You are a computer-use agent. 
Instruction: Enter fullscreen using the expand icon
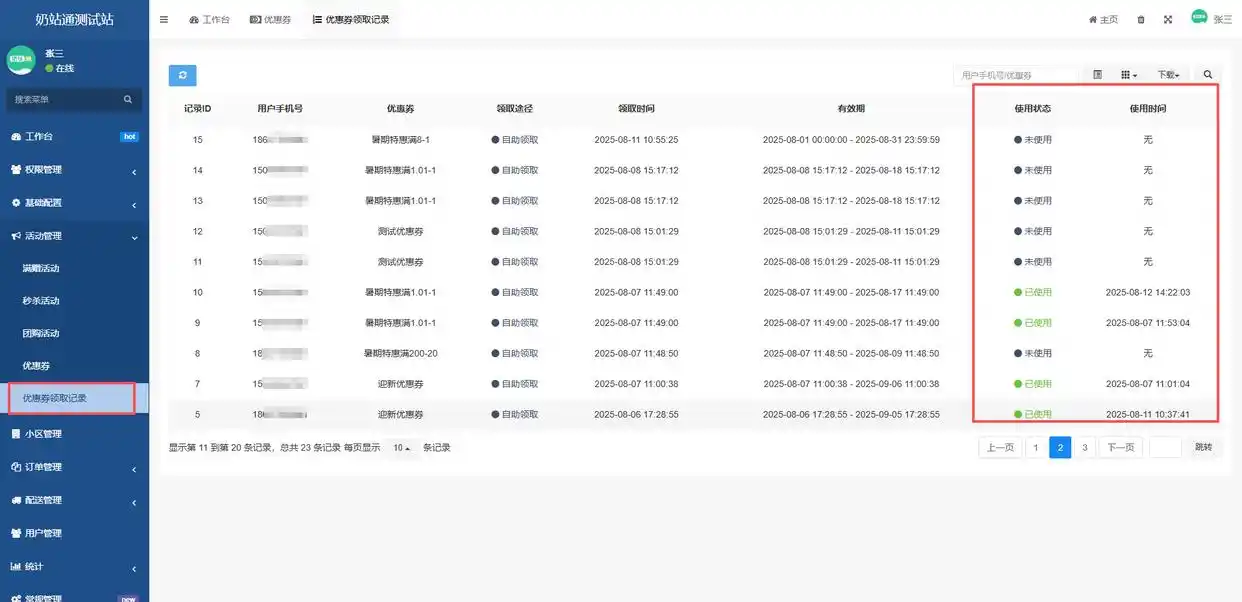click(1168, 20)
